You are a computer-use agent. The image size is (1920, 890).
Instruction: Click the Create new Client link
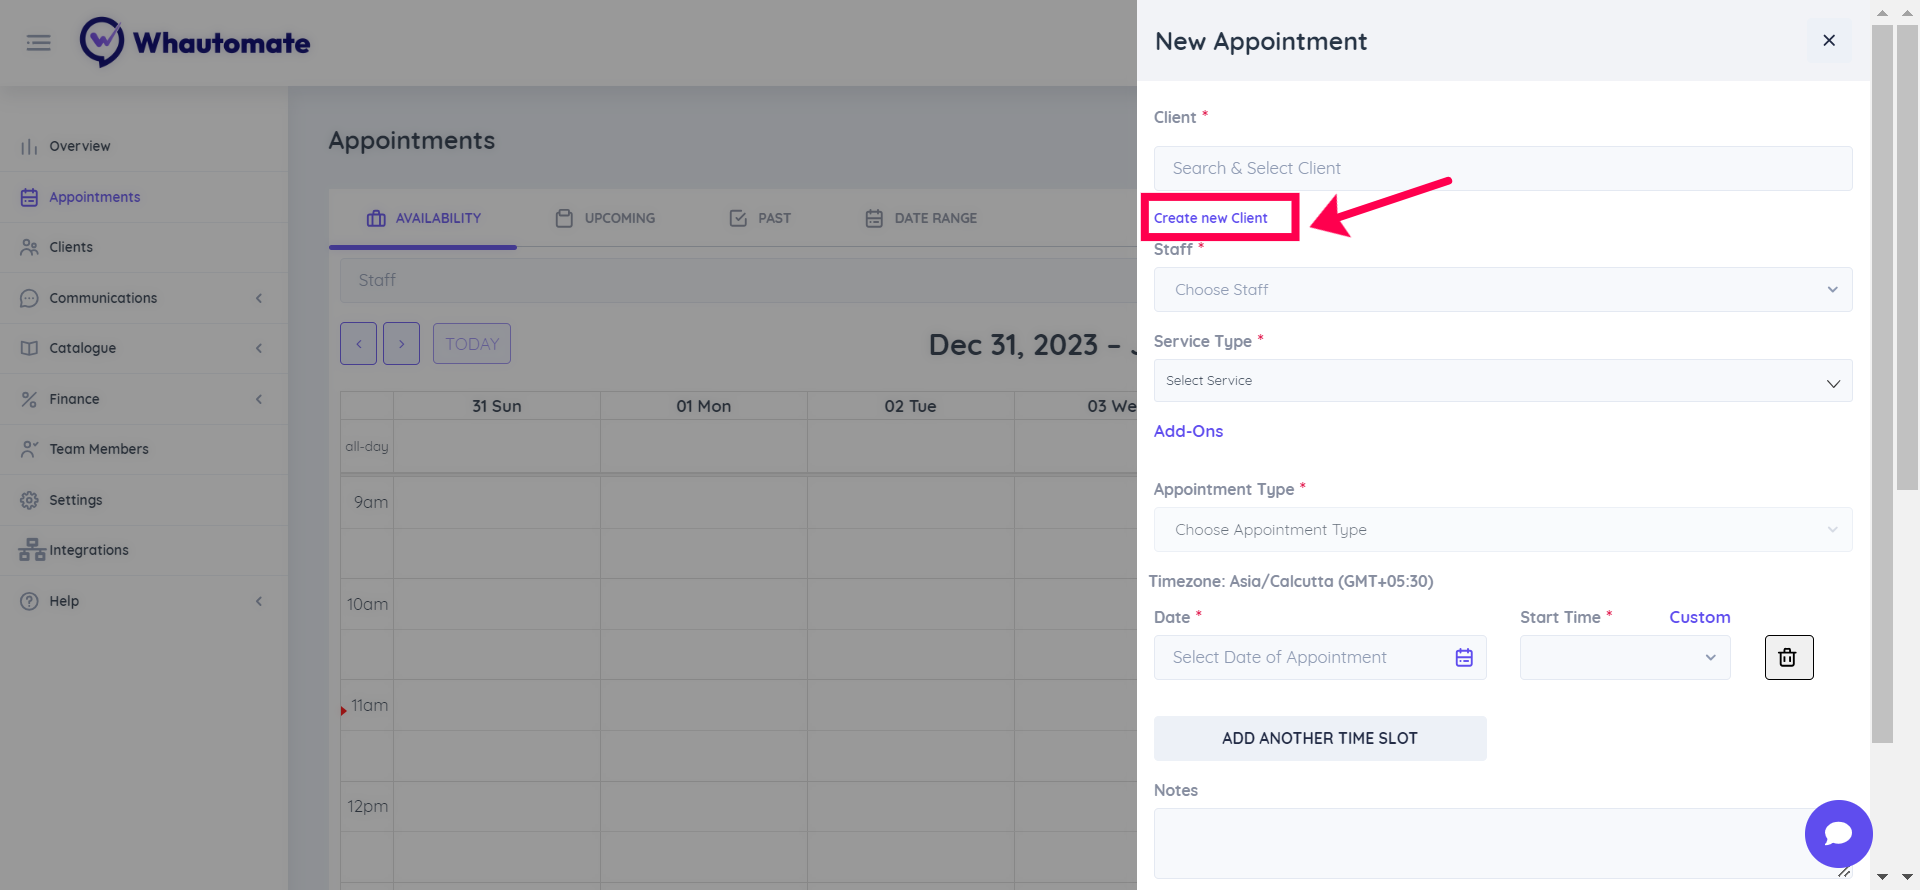coord(1210,218)
